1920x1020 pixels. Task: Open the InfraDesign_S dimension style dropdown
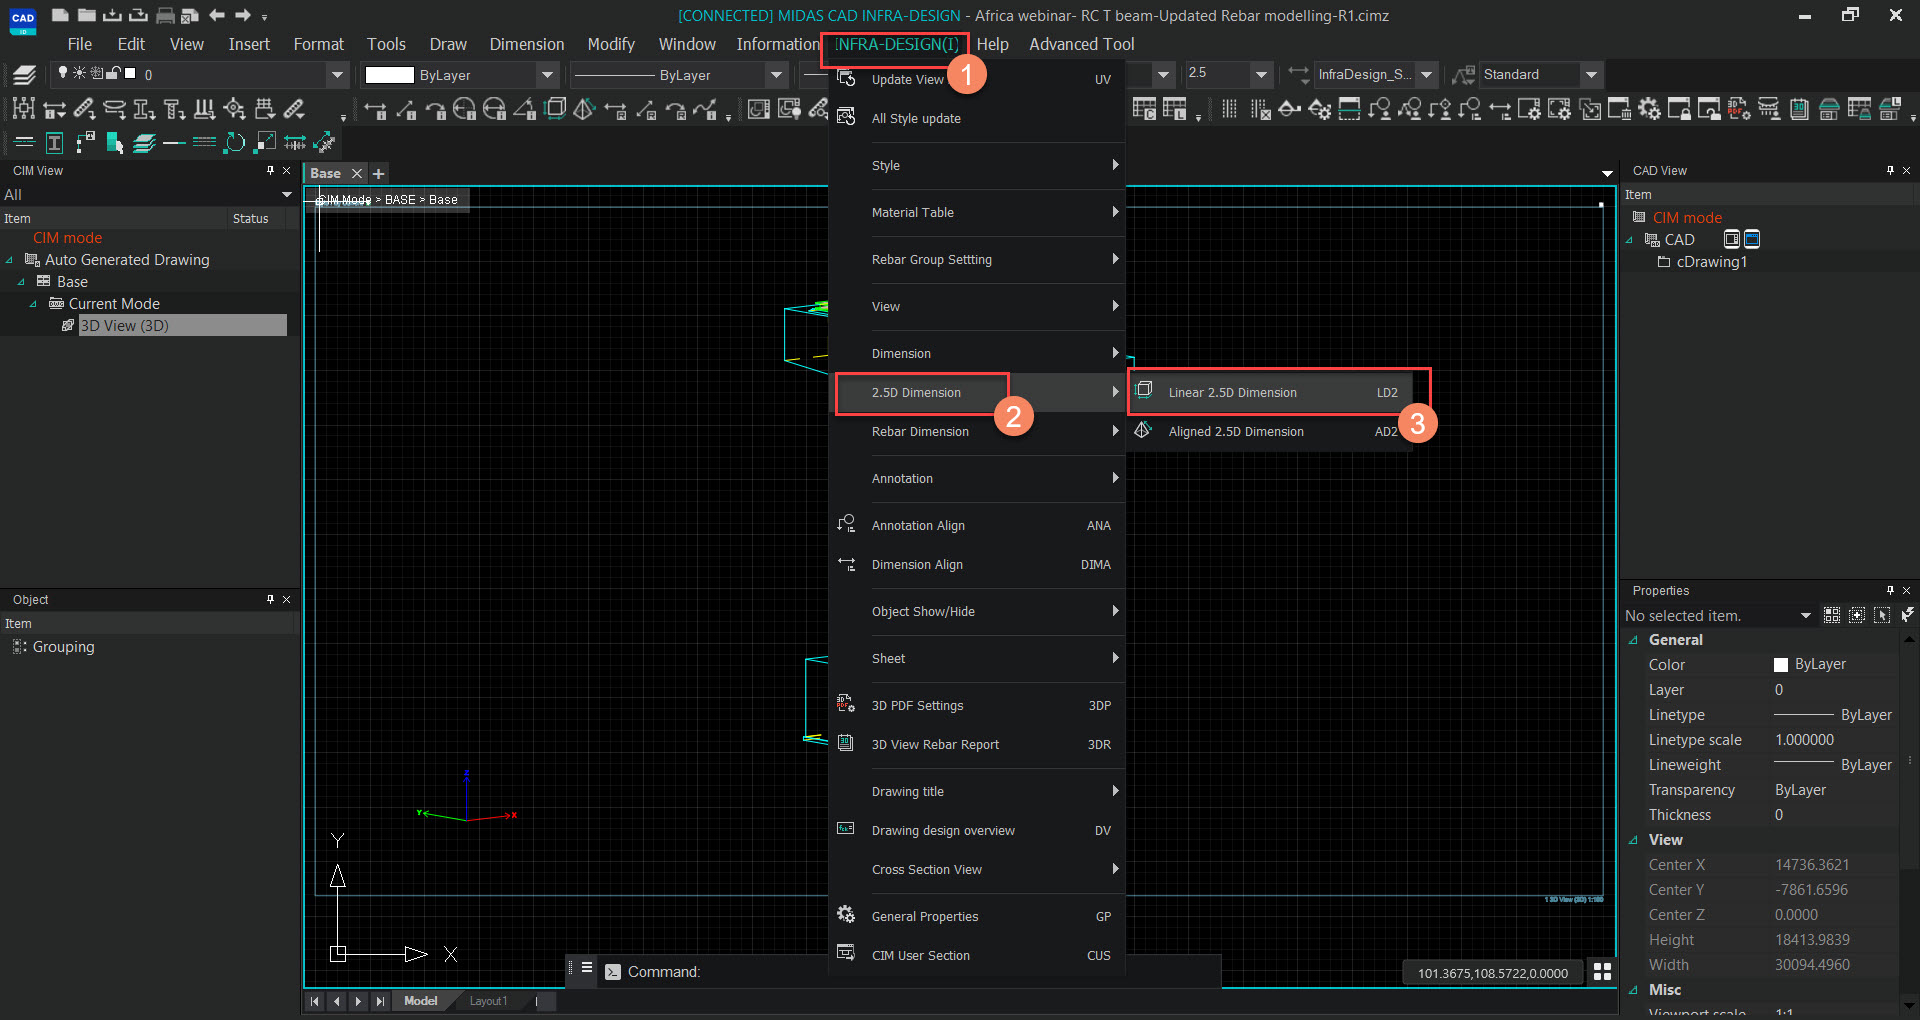point(1427,75)
